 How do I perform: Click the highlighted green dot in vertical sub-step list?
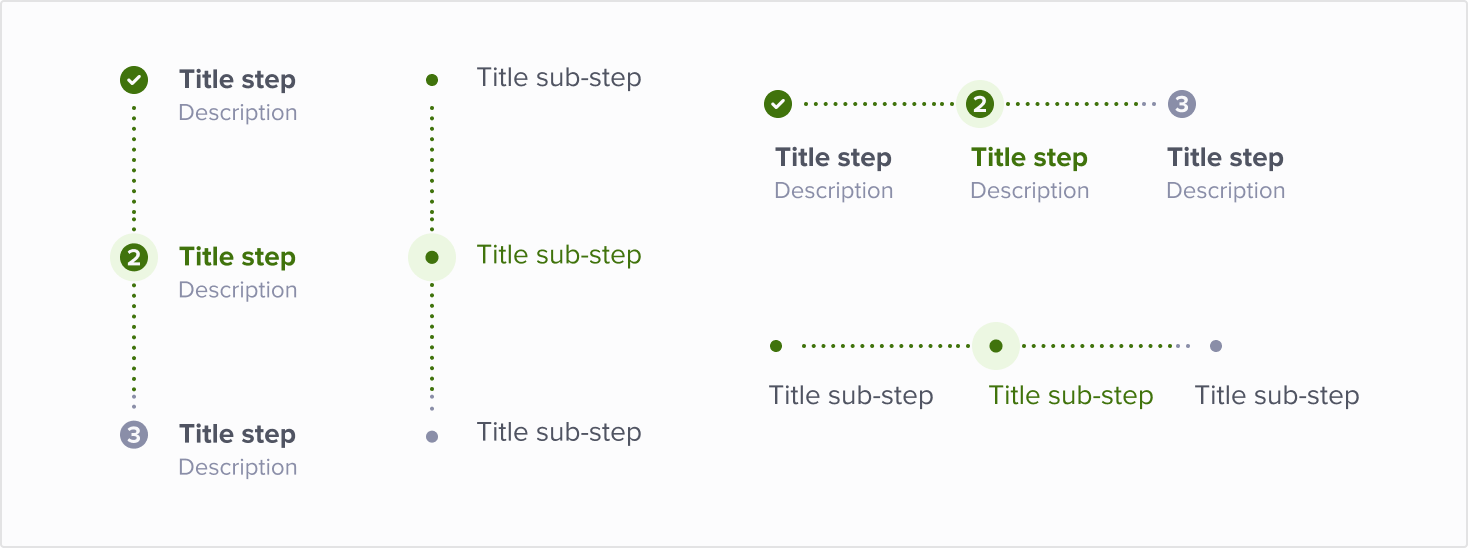pos(432,258)
